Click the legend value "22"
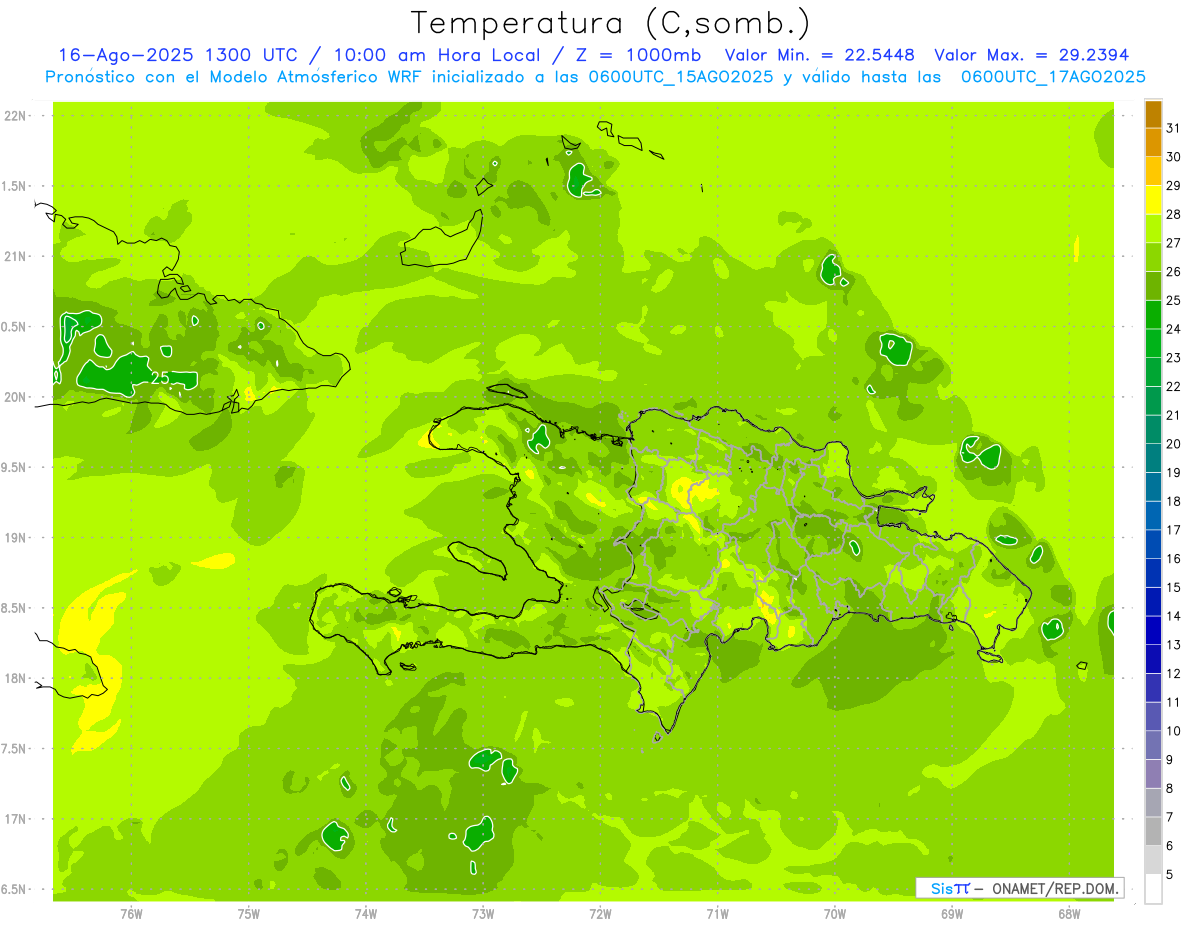The width and height of the screenshot is (1200, 927). coord(1174,386)
